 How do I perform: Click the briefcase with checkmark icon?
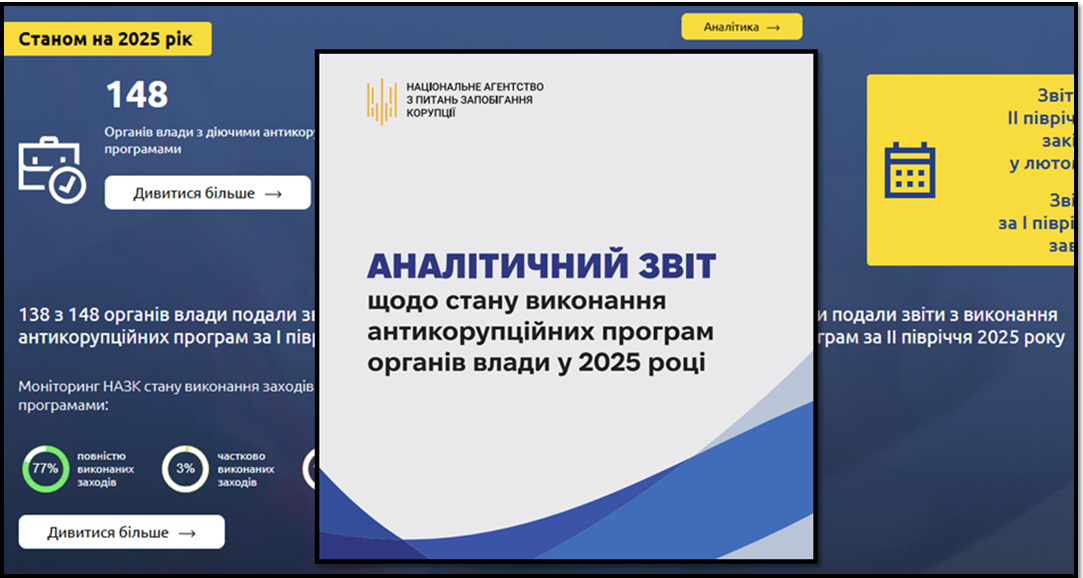52,170
